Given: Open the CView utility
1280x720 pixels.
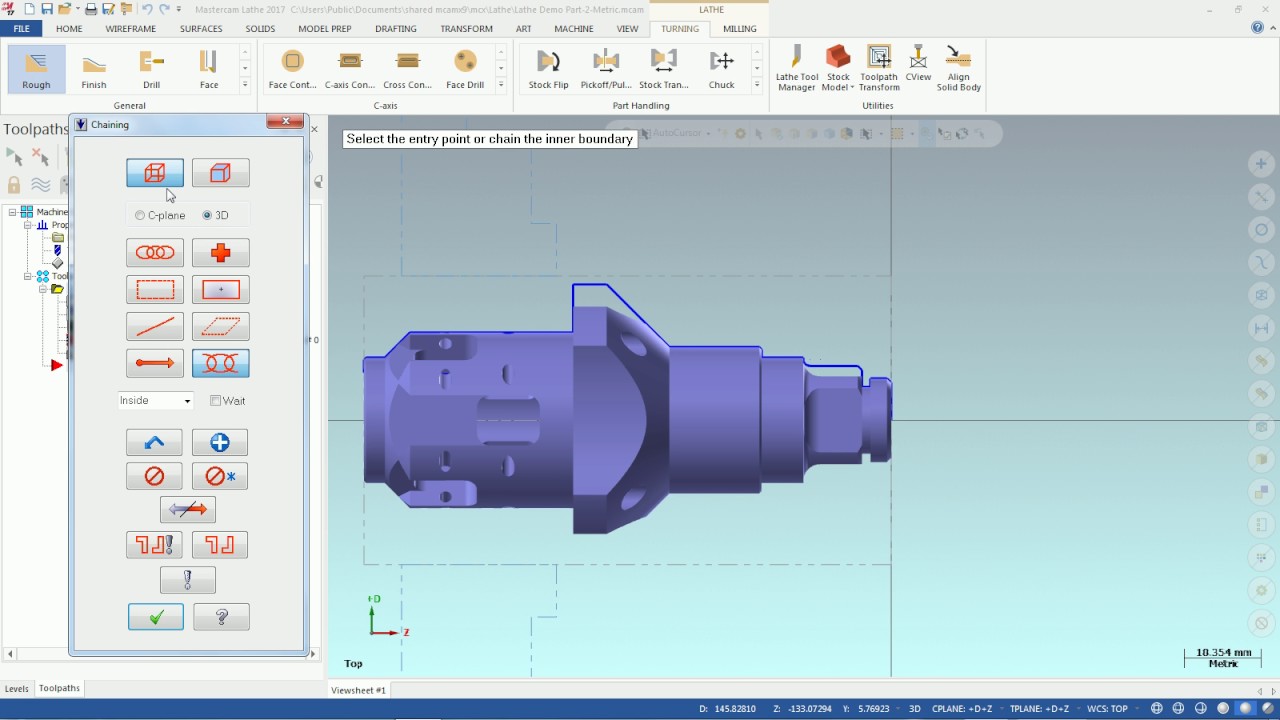Looking at the screenshot, I should point(918,64).
